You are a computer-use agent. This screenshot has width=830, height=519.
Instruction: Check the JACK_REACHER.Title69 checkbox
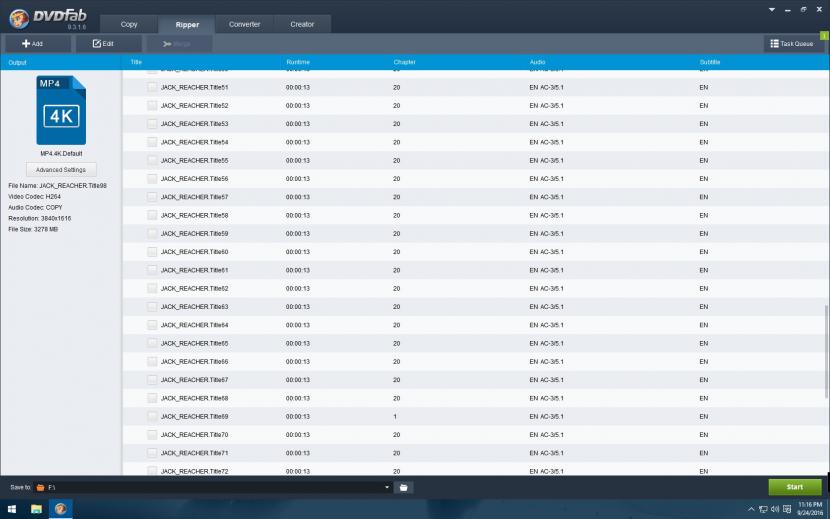click(x=152, y=416)
